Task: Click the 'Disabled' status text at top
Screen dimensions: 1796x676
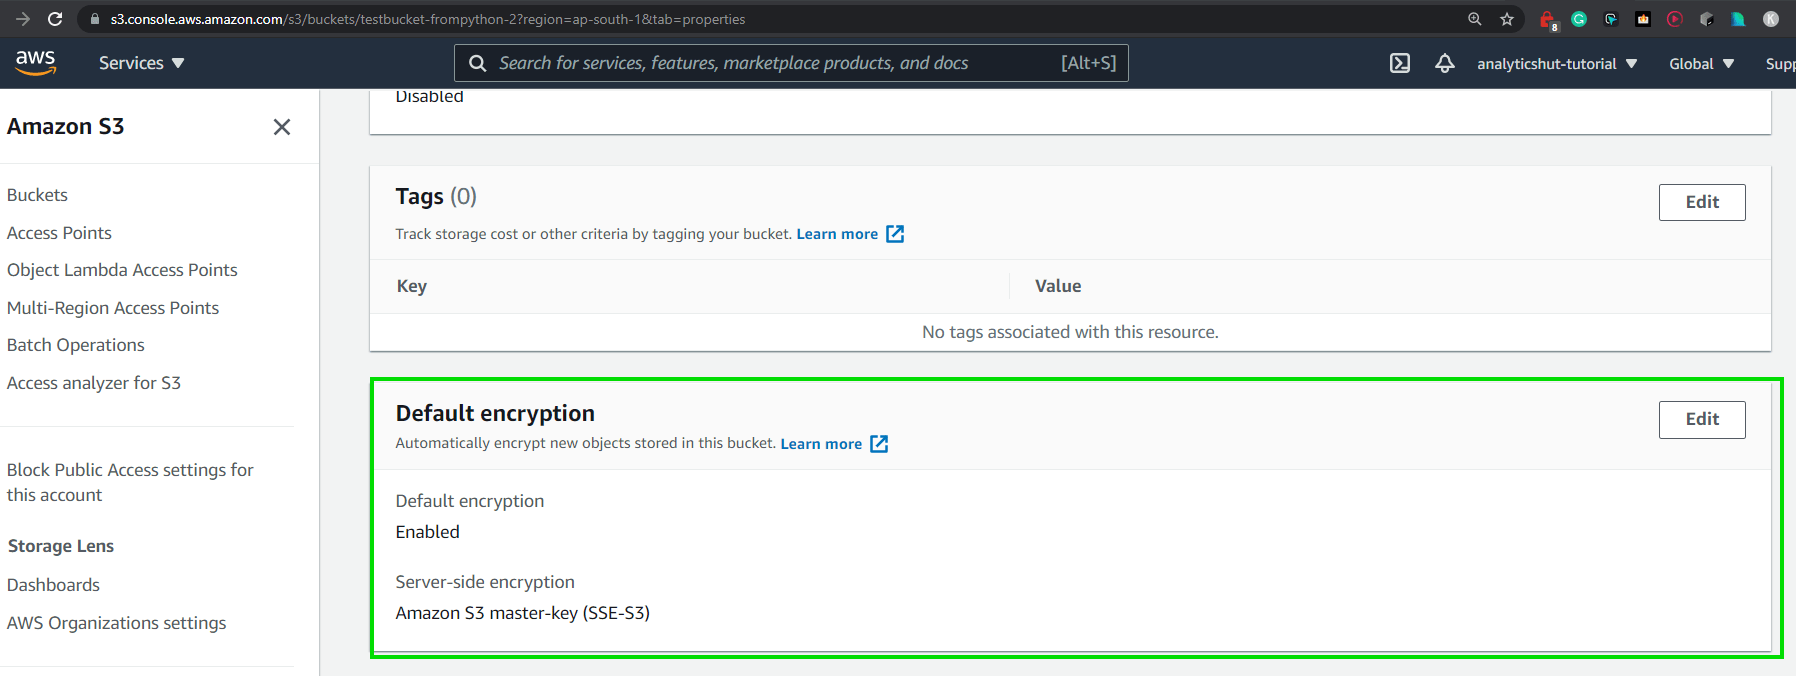Action: (x=430, y=97)
